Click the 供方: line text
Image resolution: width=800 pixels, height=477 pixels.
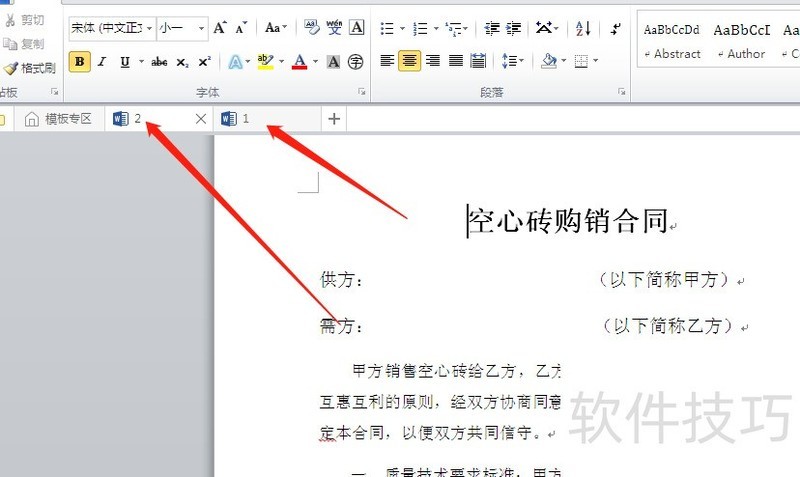(x=342, y=280)
